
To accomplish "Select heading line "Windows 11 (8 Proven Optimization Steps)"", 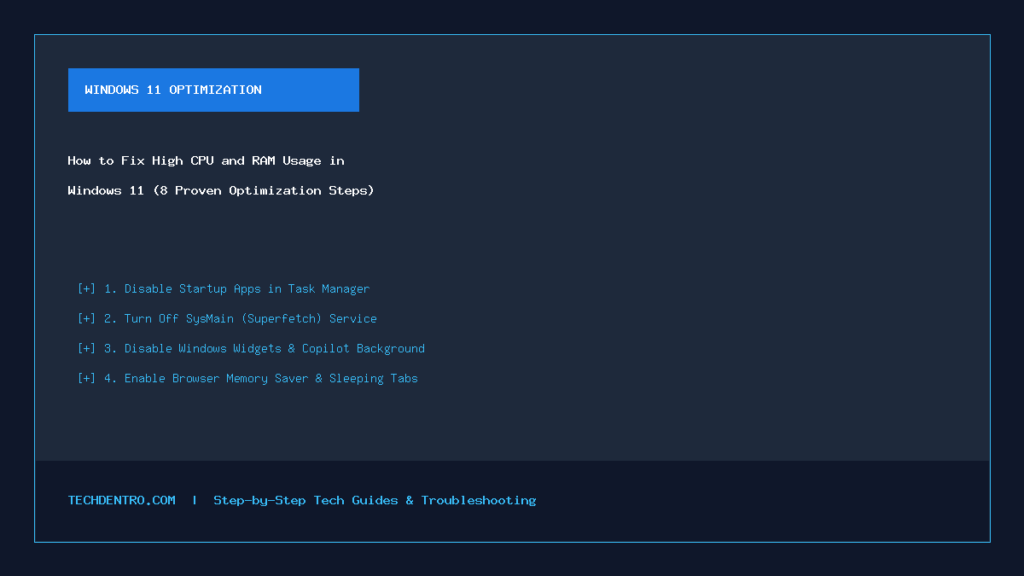I will point(221,191).
